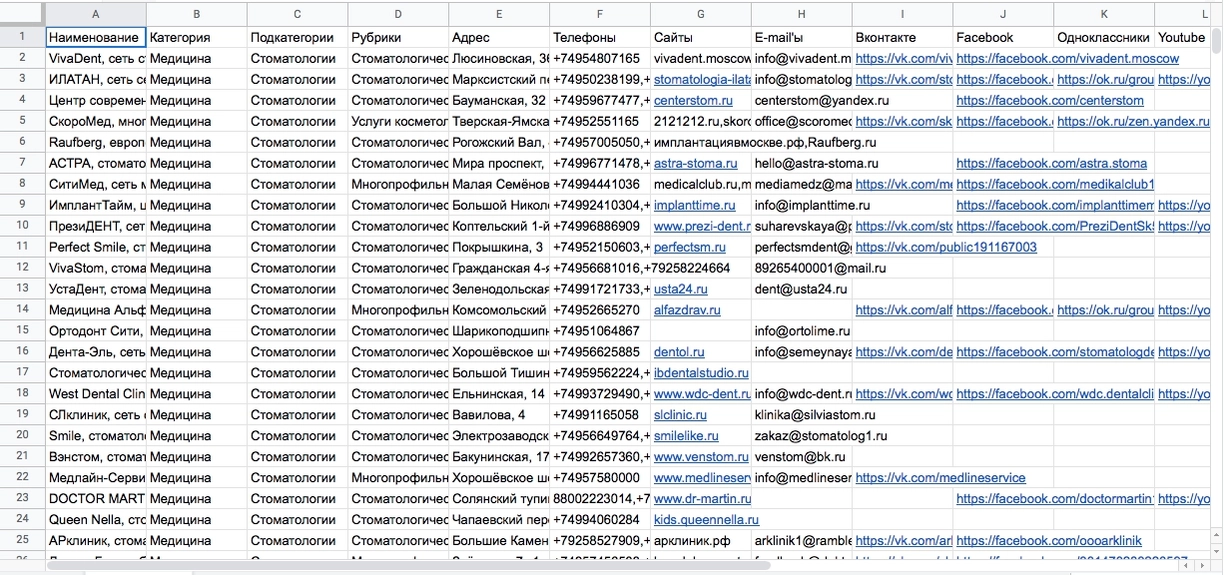Click the Одноклассники header cell
Screen dimensions: 1226x575
pyautogui.click(x=1104, y=37)
